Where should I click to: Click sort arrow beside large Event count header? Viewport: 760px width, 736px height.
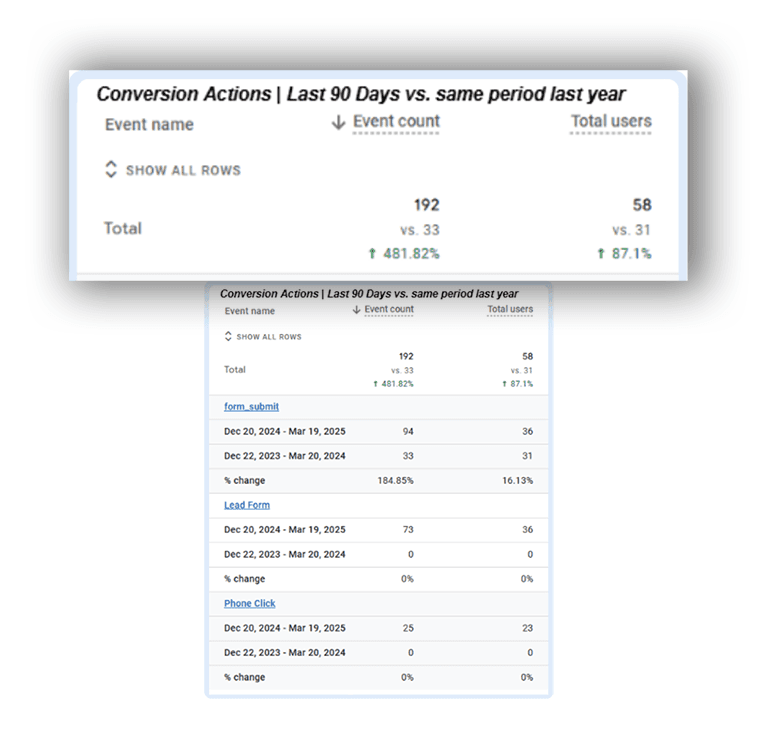[338, 123]
